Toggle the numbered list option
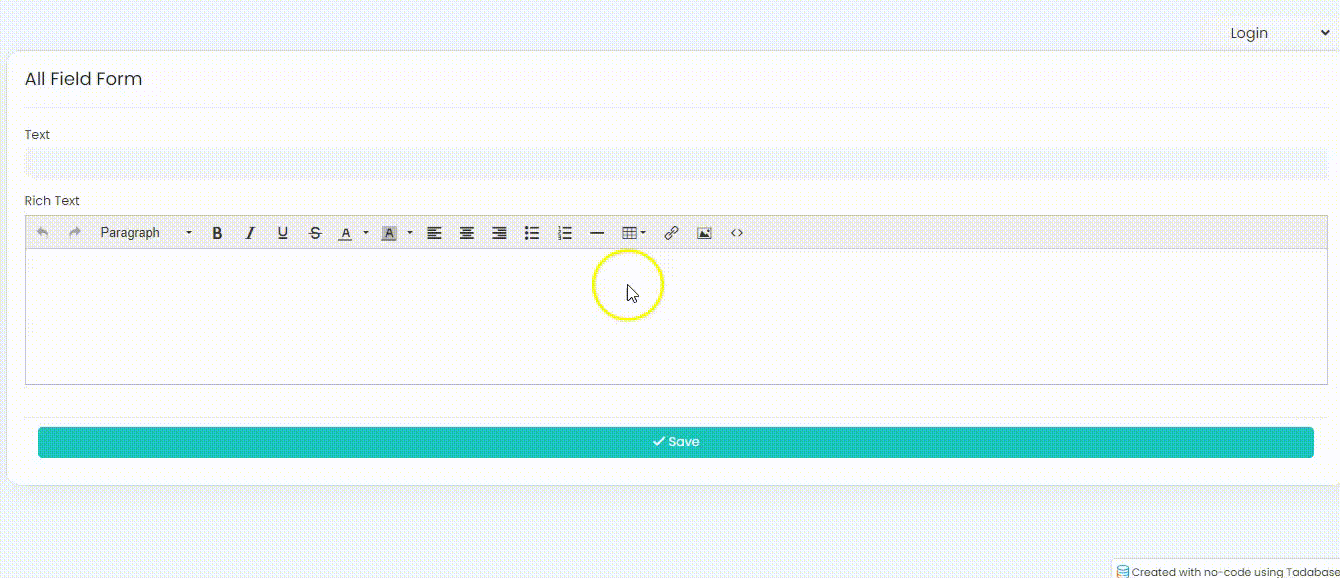The image size is (1340, 578). point(564,232)
